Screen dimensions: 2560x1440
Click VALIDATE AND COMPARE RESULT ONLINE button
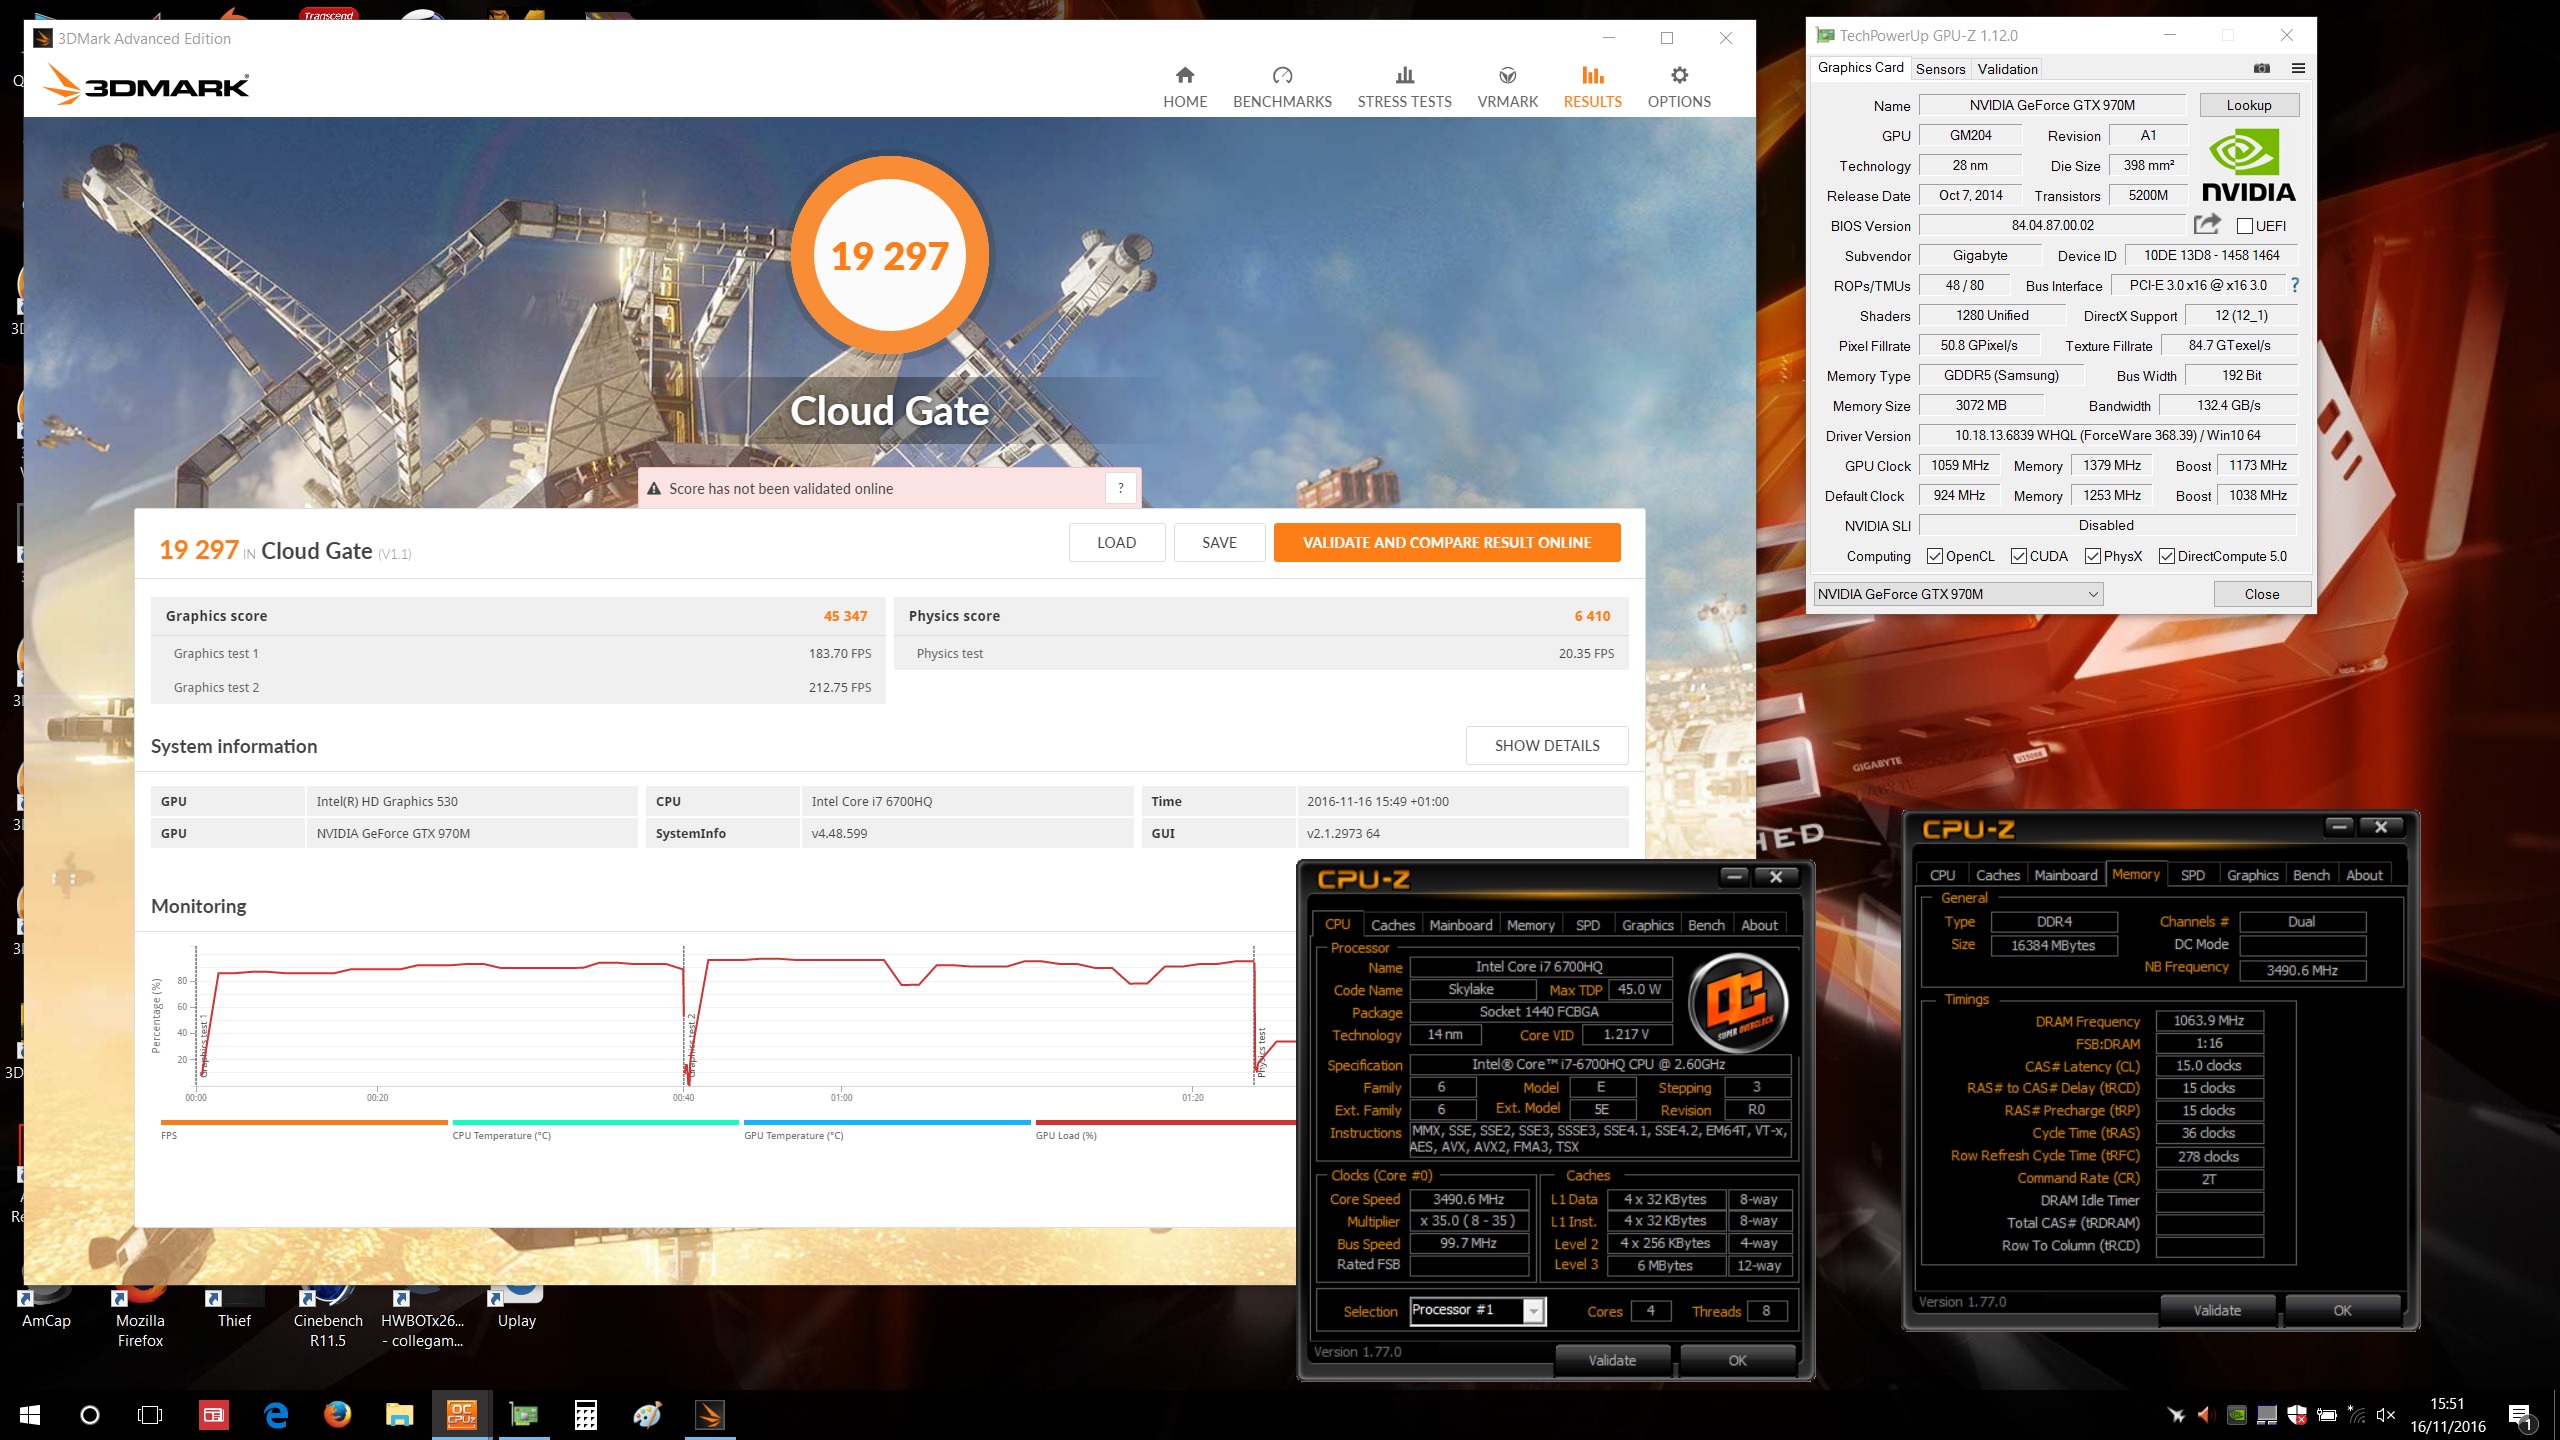(1446, 542)
